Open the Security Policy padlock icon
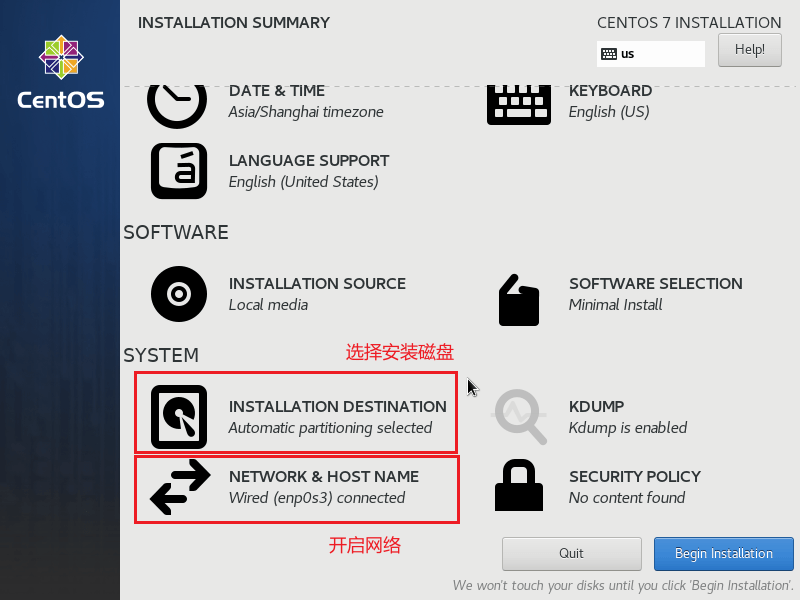Viewport: 800px width, 600px height. click(x=519, y=485)
